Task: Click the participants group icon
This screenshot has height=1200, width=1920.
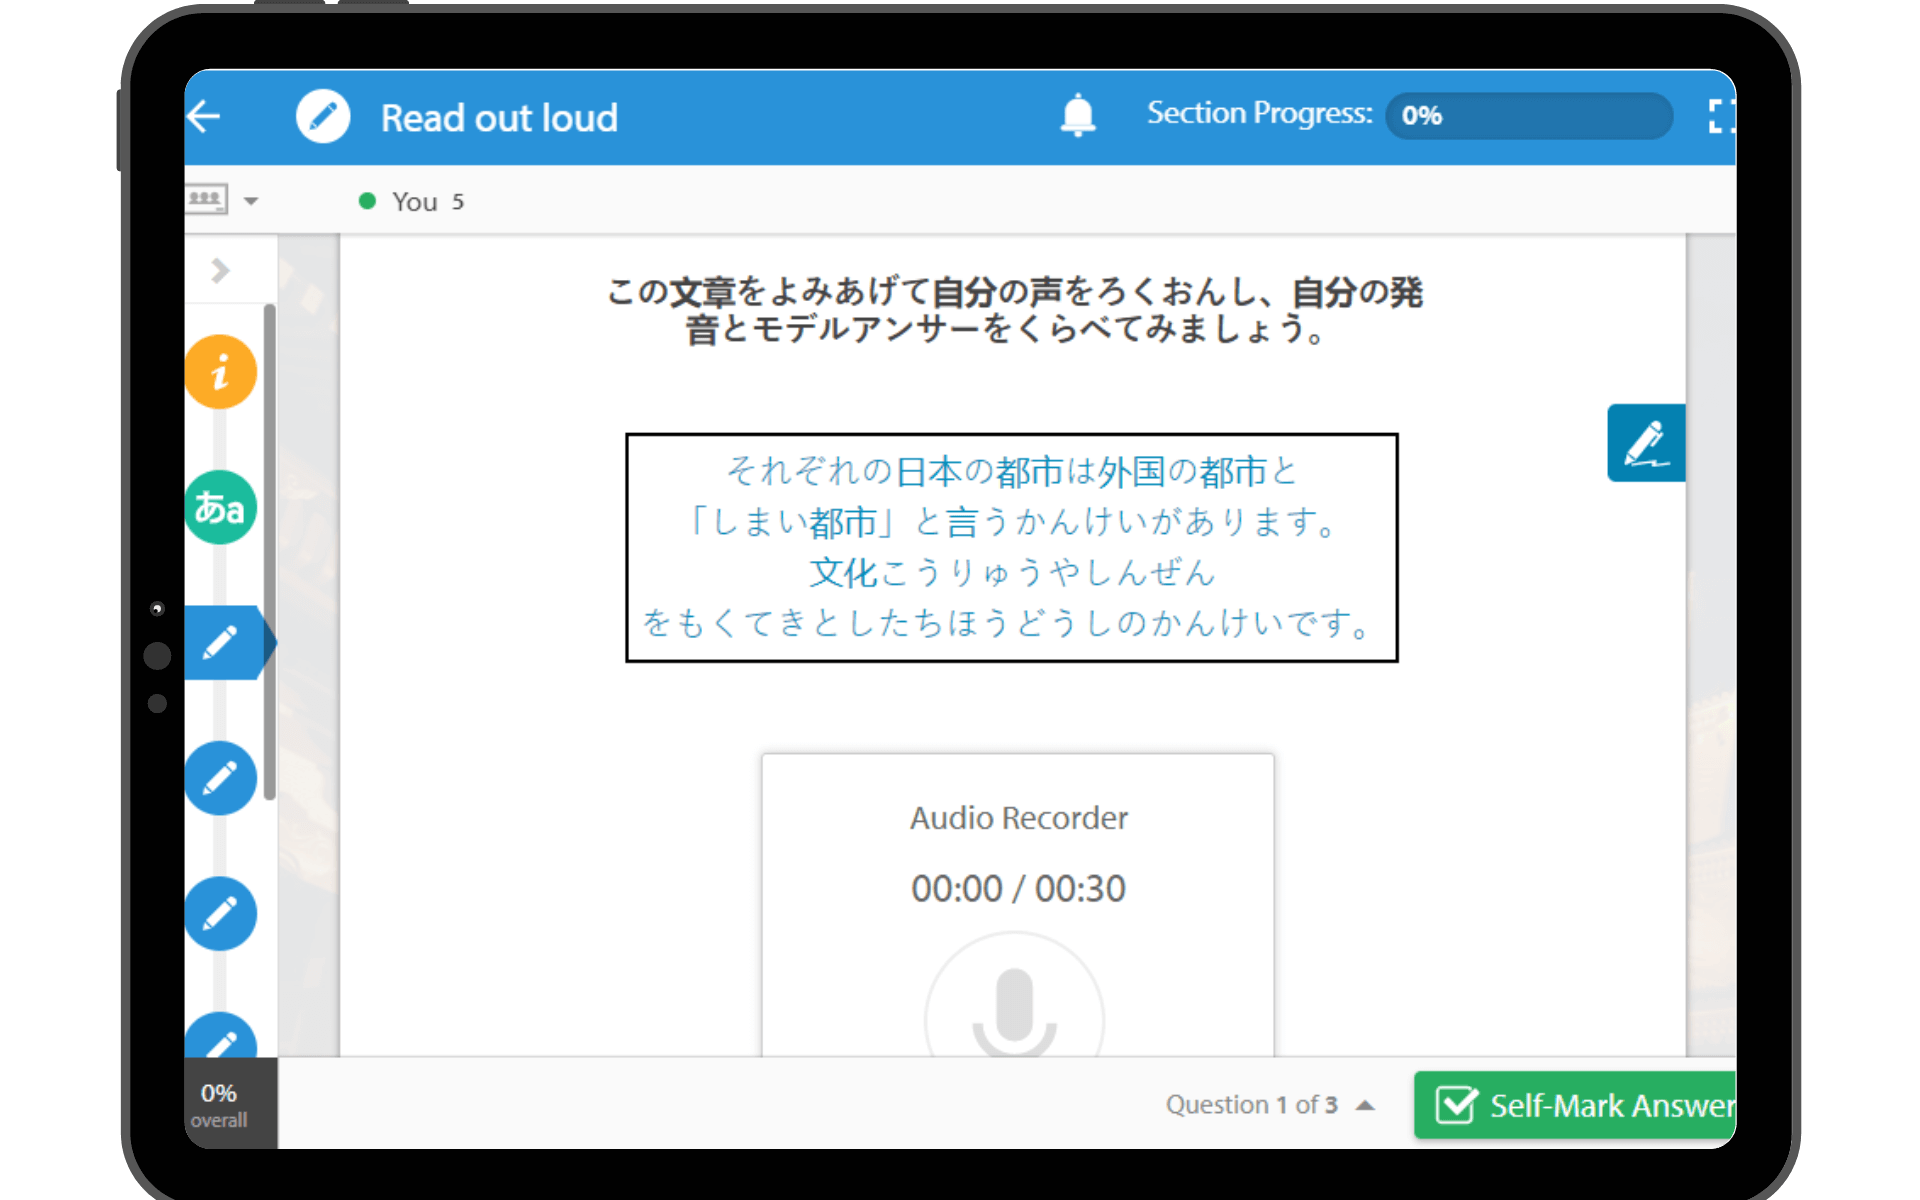Action: [206, 199]
